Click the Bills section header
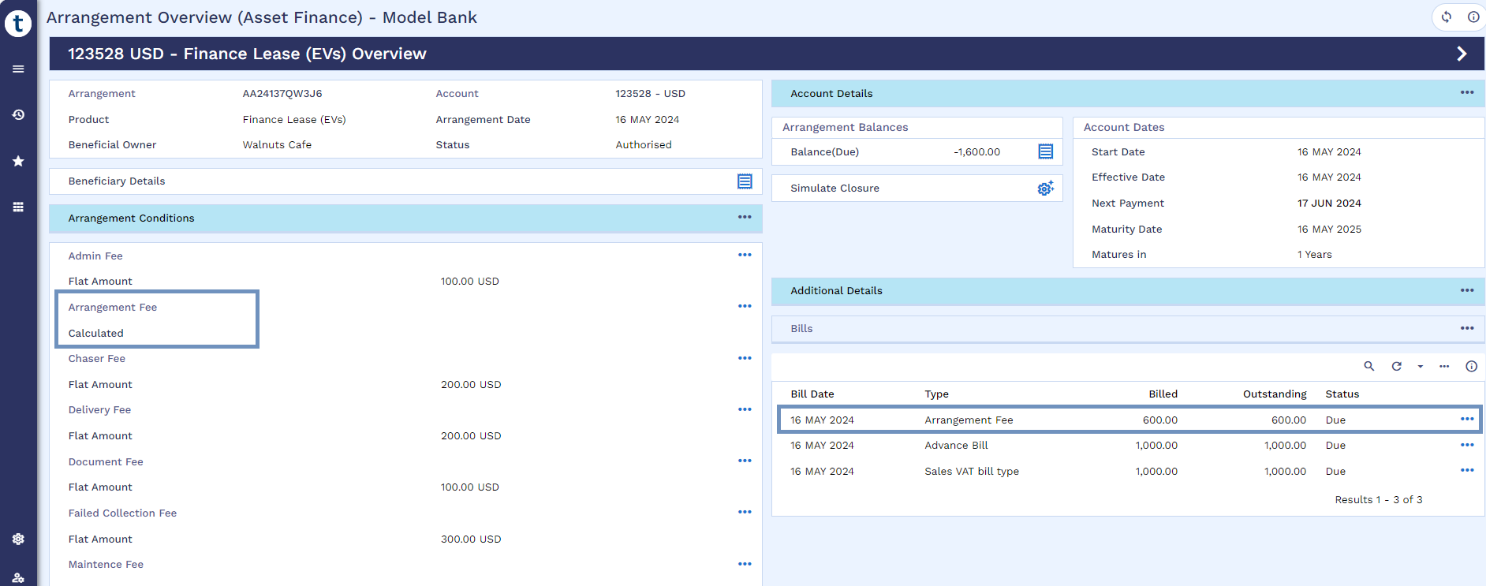 tap(1128, 328)
